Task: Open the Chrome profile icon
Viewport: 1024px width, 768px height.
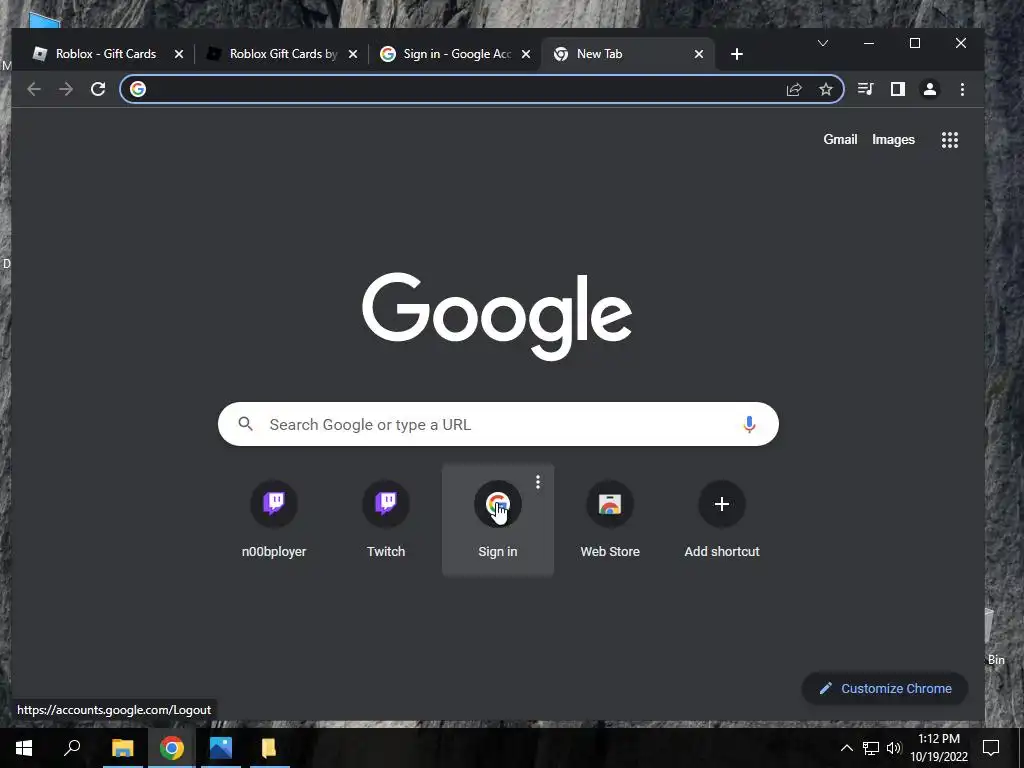Action: (930, 89)
